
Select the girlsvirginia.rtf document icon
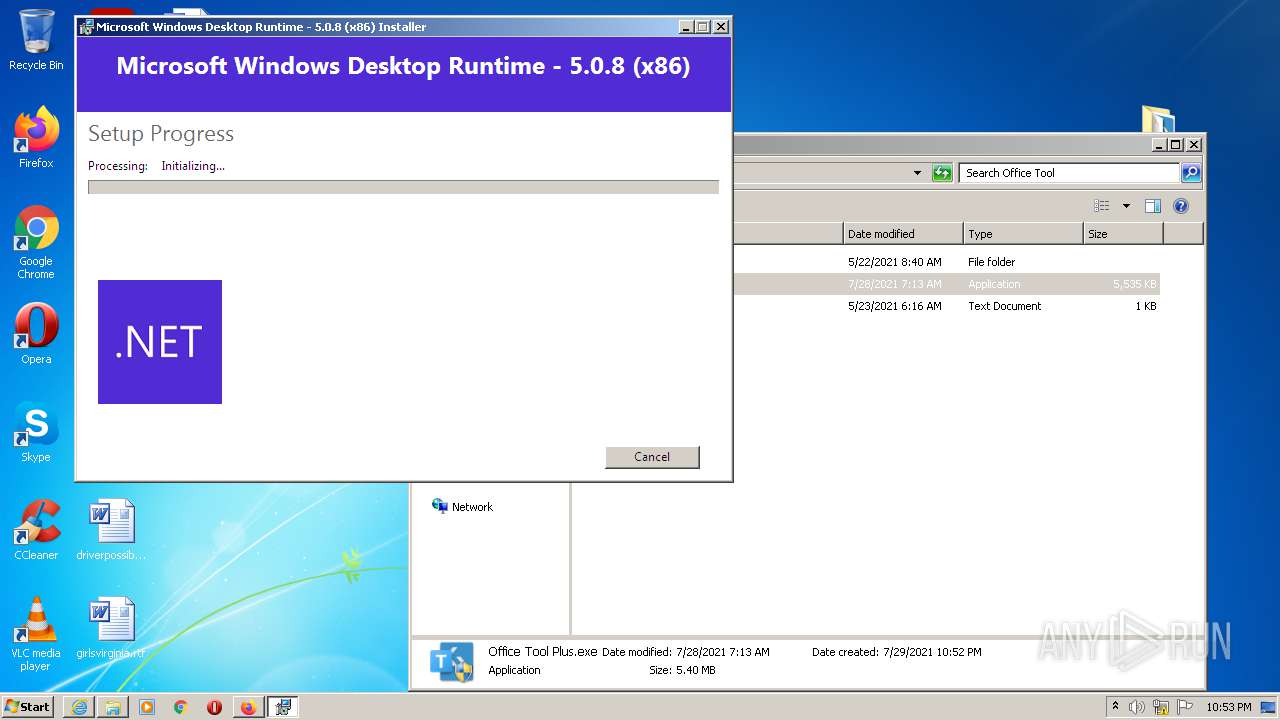(x=111, y=628)
